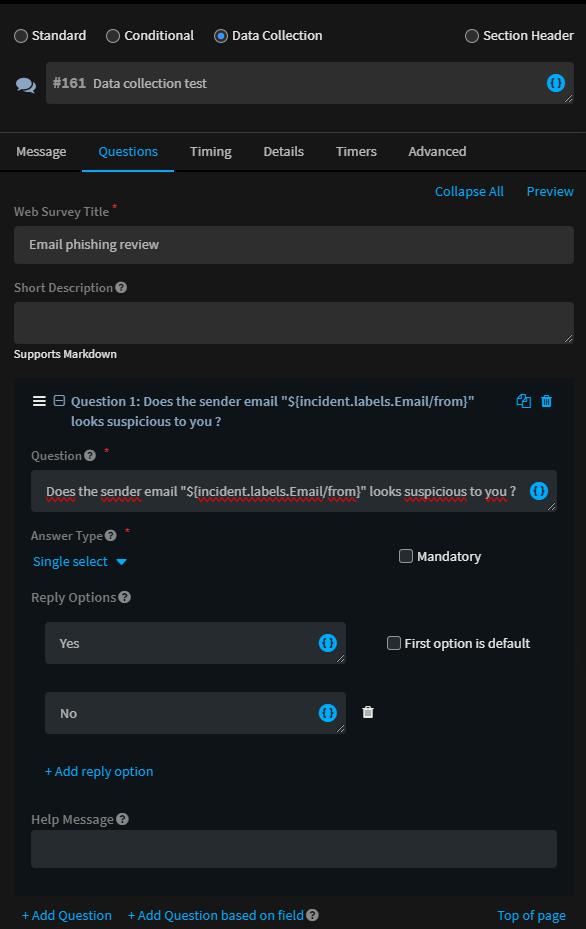Enable the Mandatory checkbox
This screenshot has width=586, height=929.
[406, 556]
